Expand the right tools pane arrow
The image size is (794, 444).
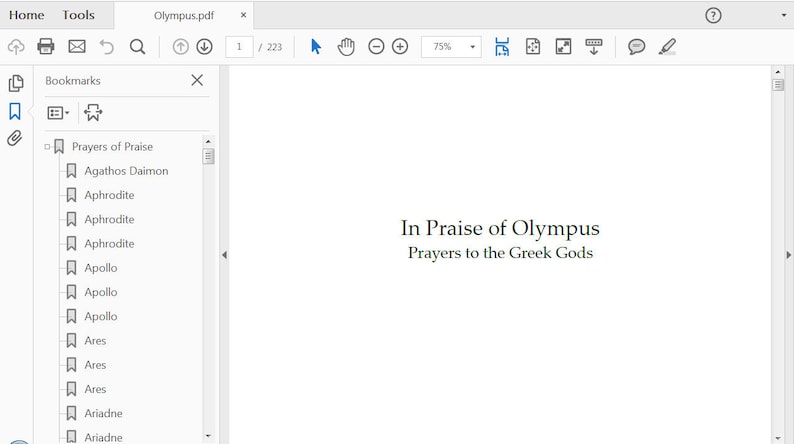click(x=788, y=255)
